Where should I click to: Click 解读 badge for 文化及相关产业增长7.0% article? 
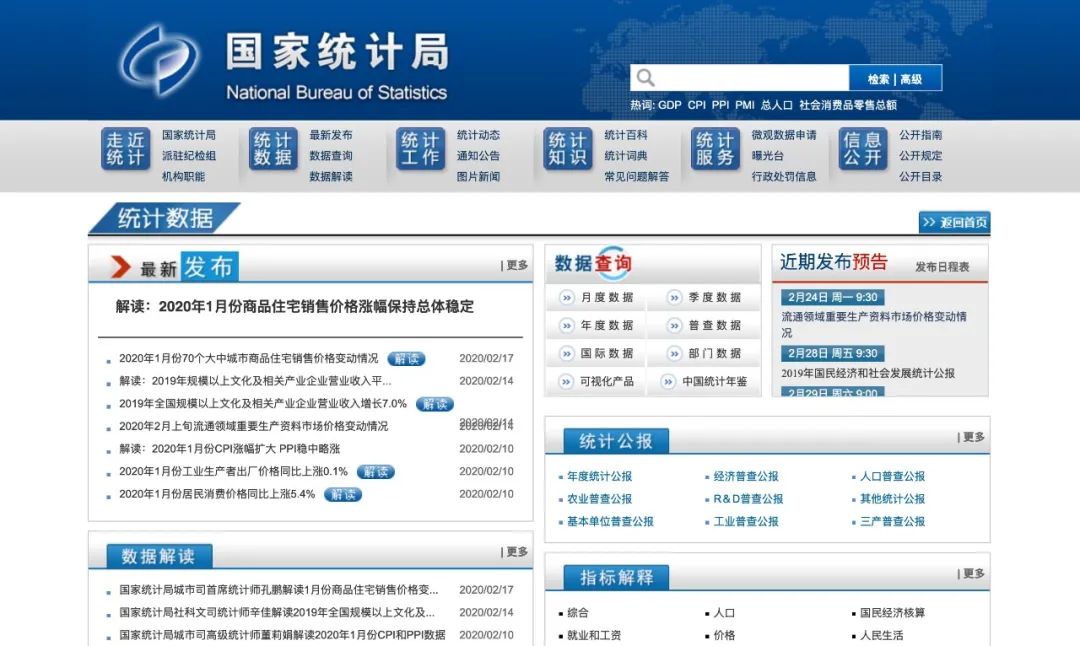click(435, 404)
